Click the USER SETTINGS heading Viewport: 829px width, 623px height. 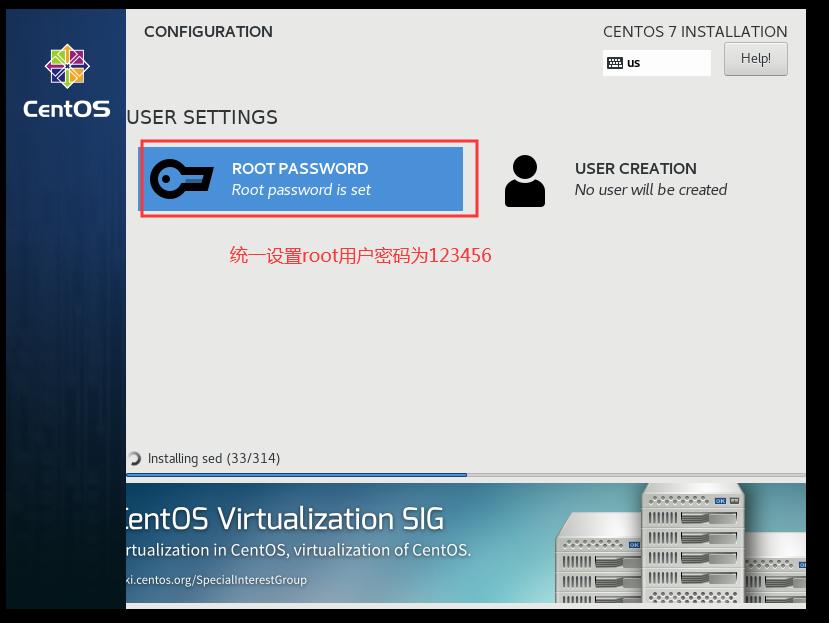click(202, 117)
